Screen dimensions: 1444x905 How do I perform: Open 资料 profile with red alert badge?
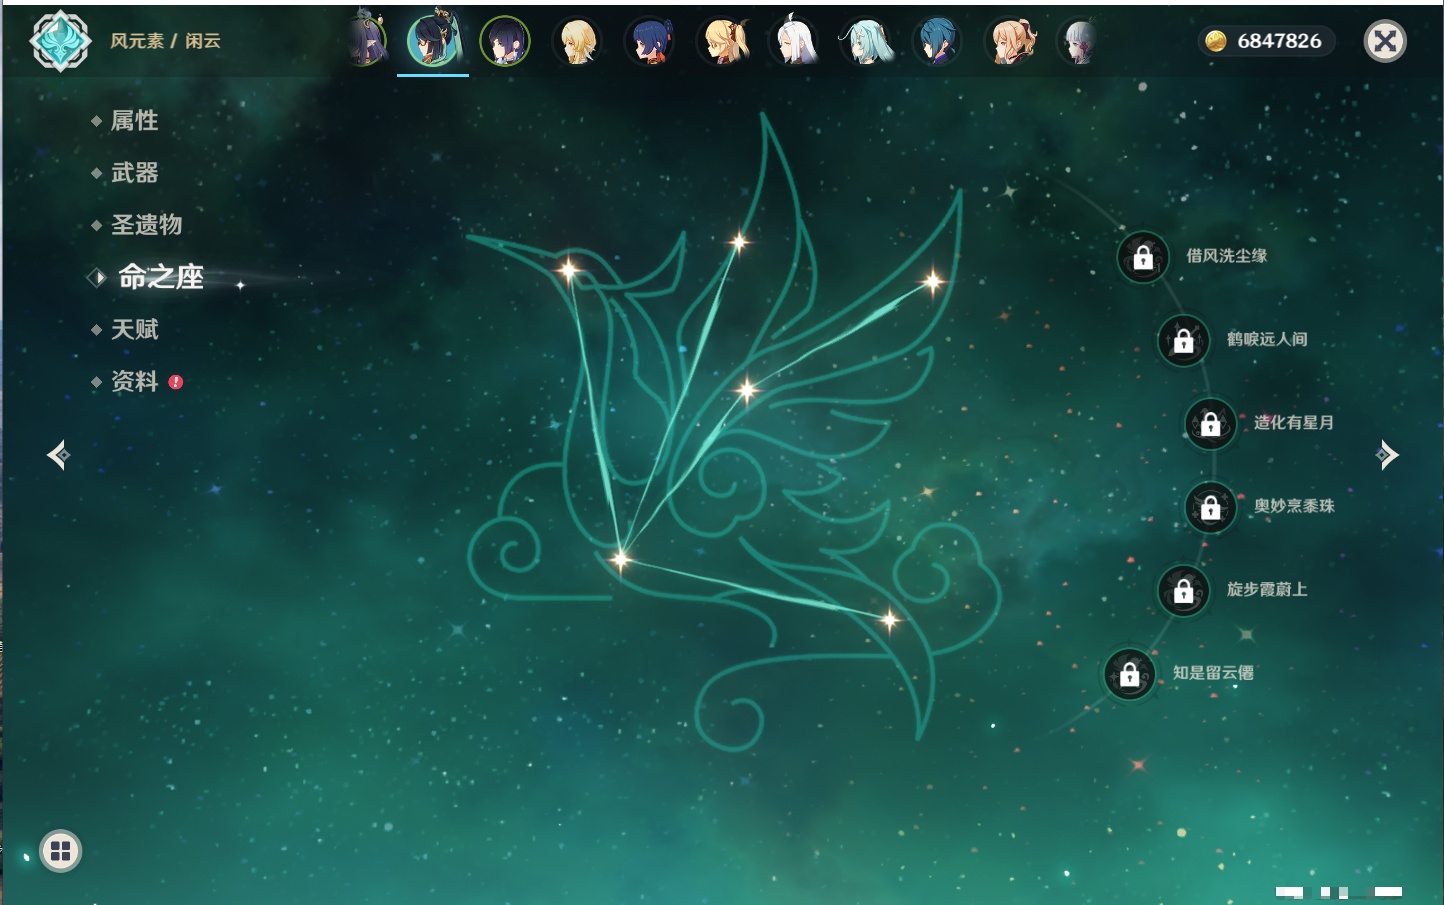pos(134,381)
